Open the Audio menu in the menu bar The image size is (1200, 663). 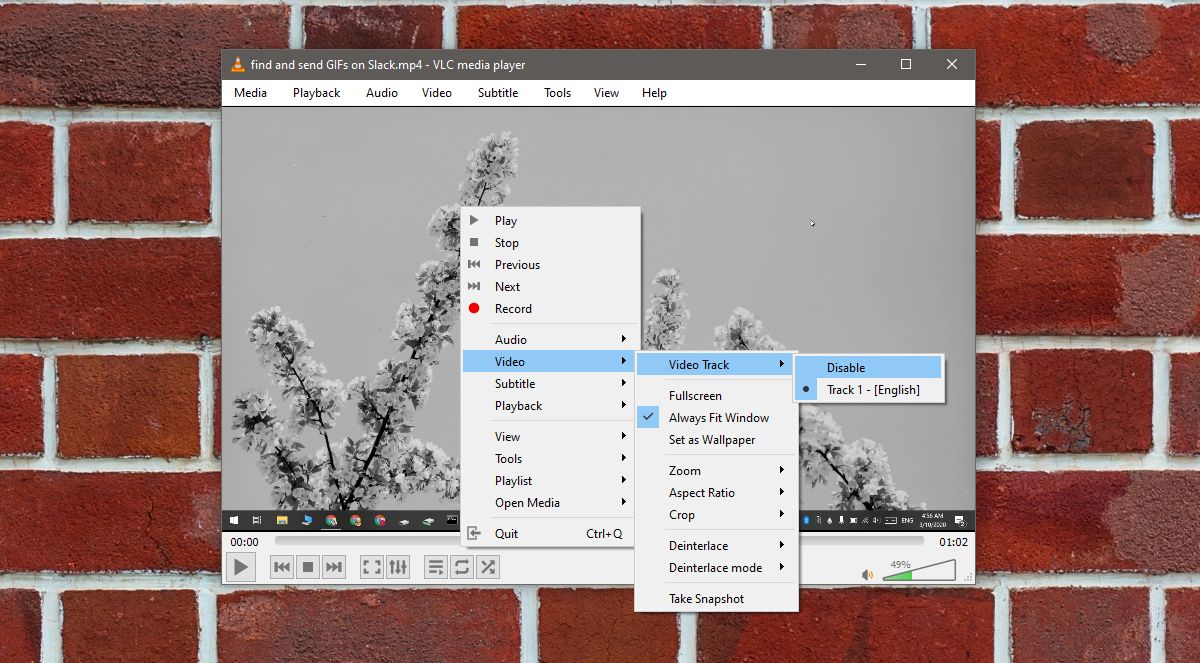tap(381, 93)
